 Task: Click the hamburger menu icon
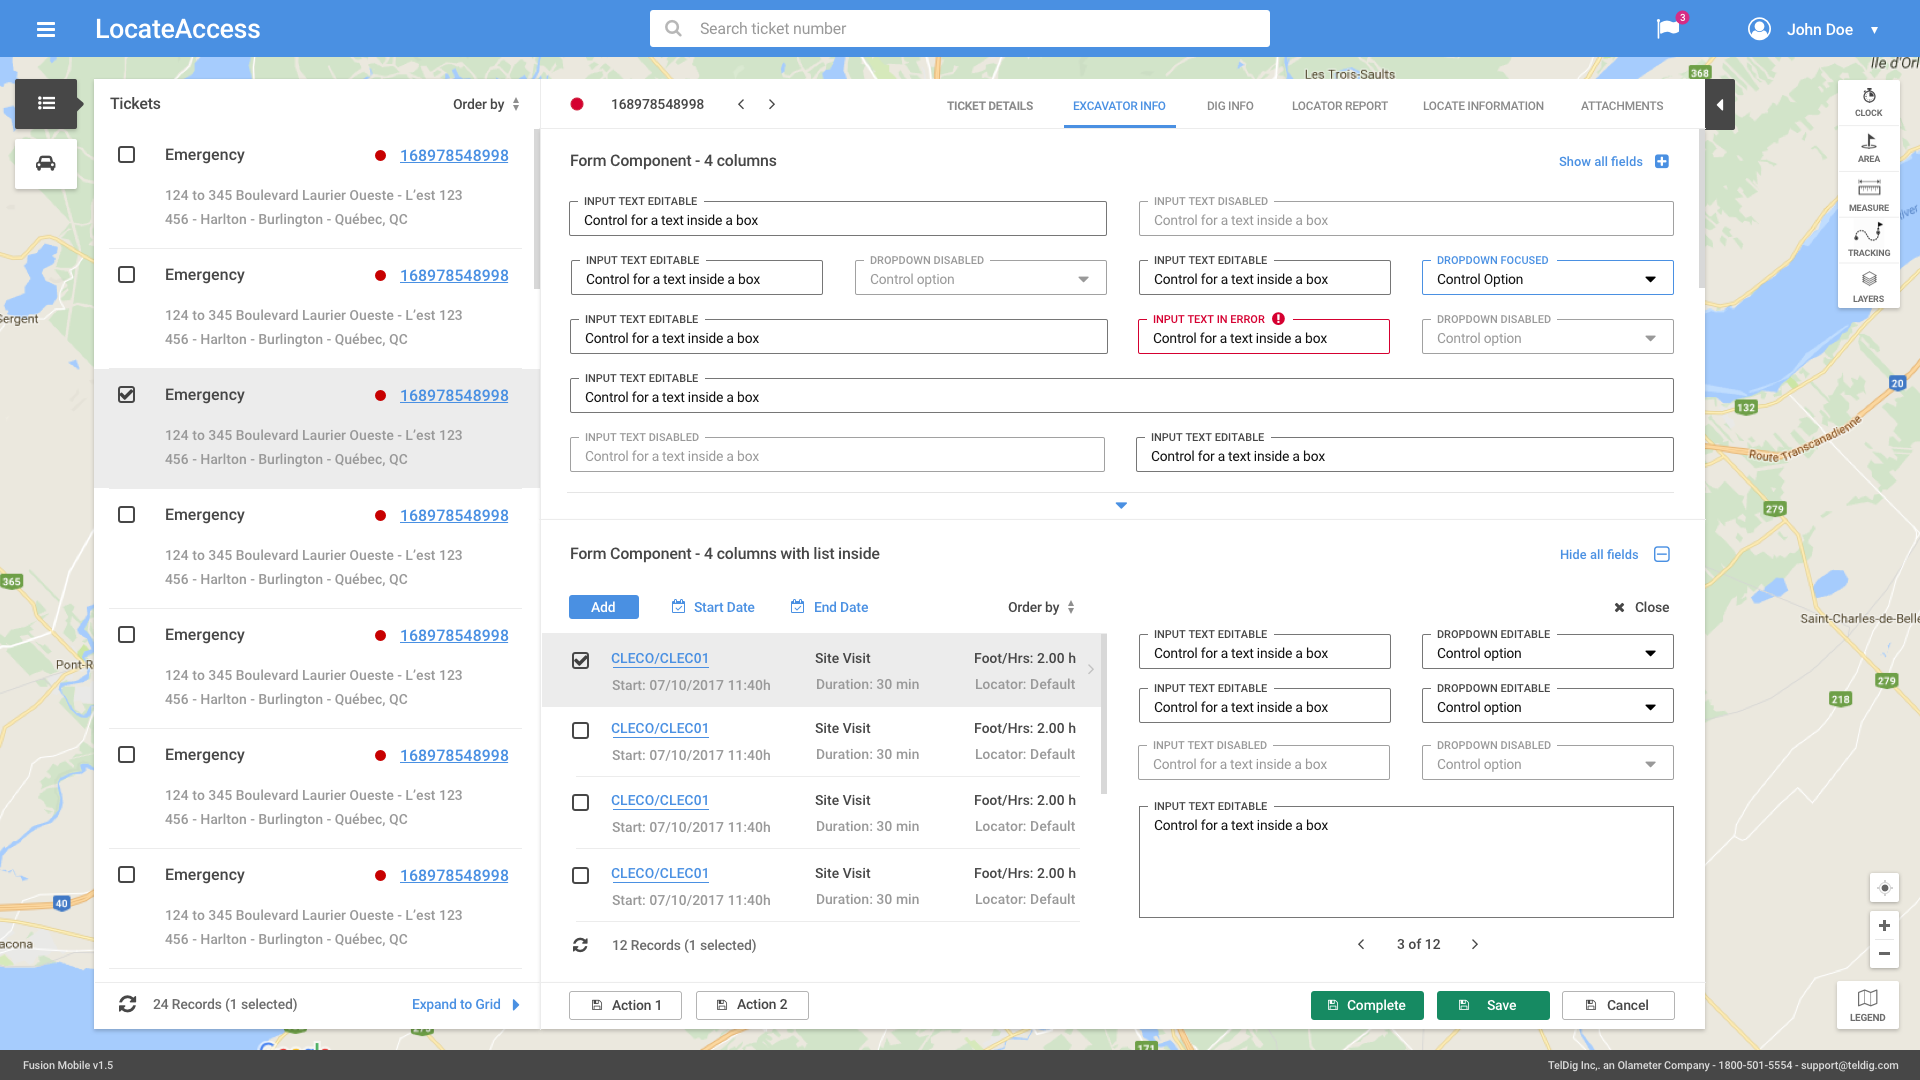46,29
